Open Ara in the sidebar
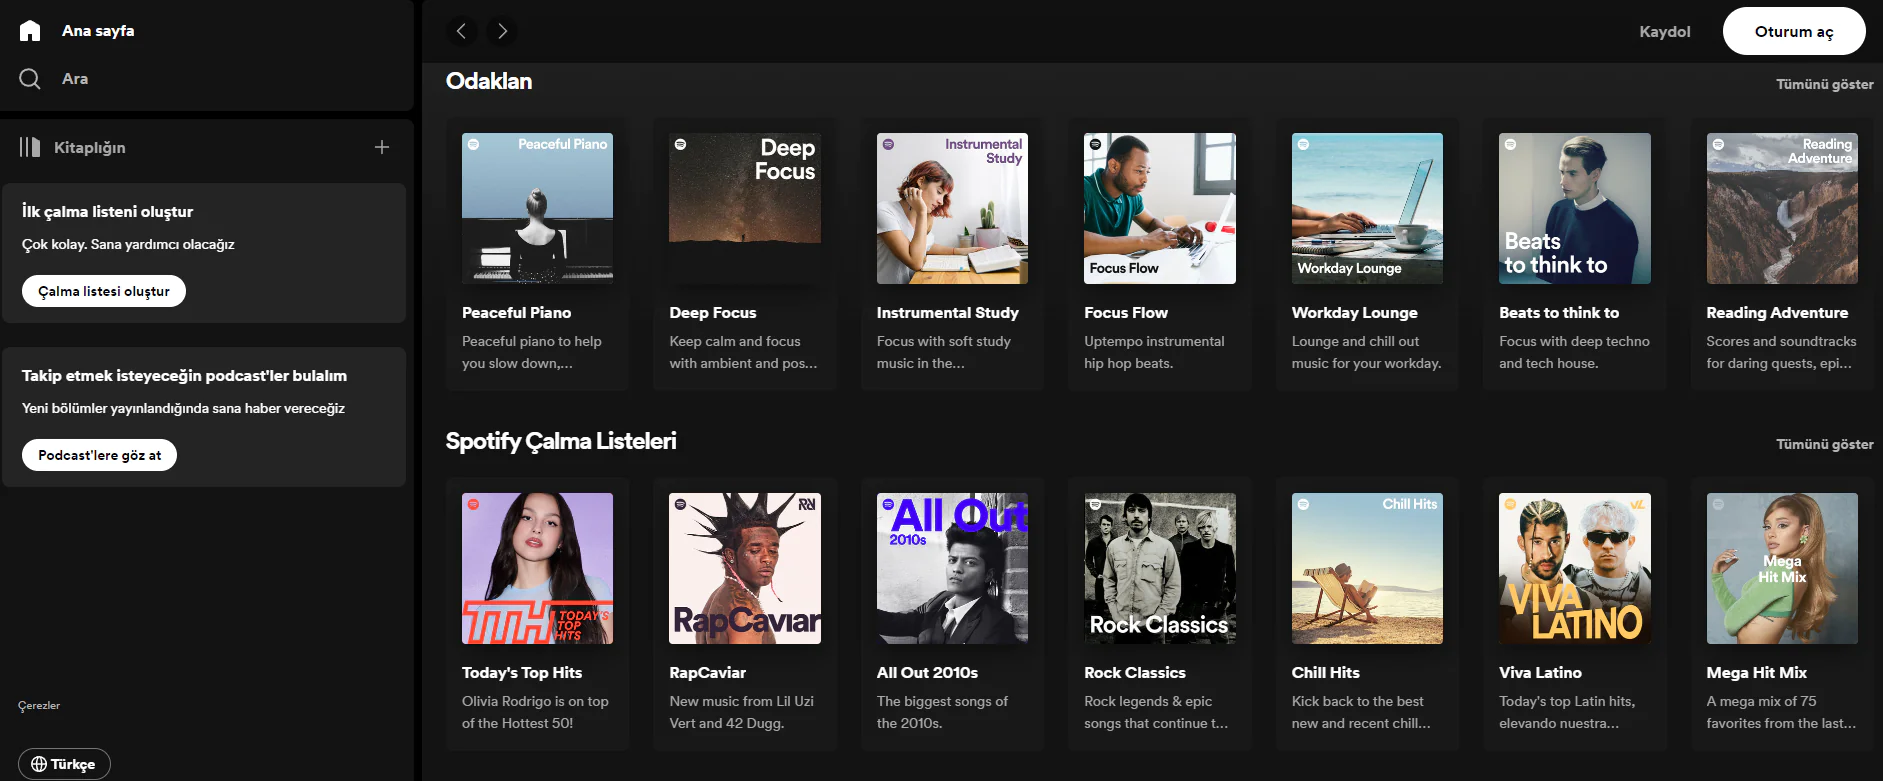Image resolution: width=1883 pixels, height=781 pixels. click(75, 79)
